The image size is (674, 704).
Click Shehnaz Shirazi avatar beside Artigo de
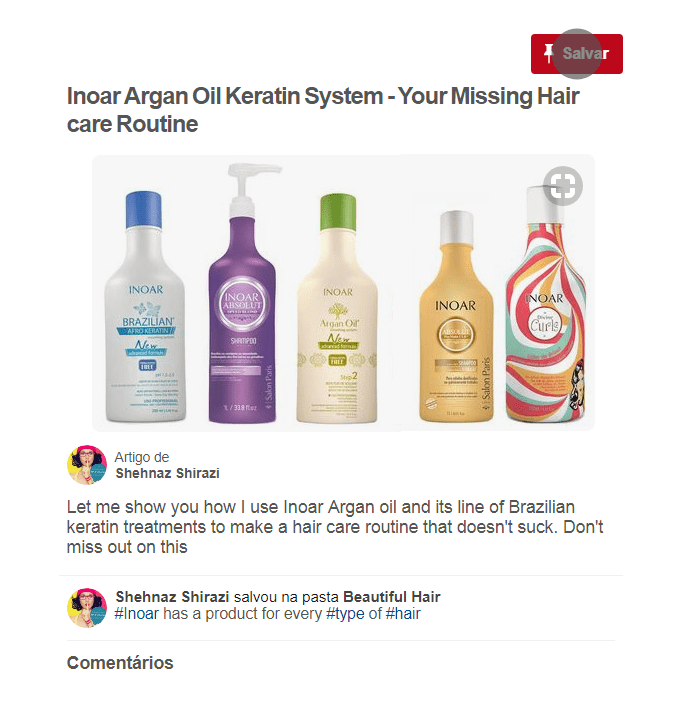click(x=87, y=465)
